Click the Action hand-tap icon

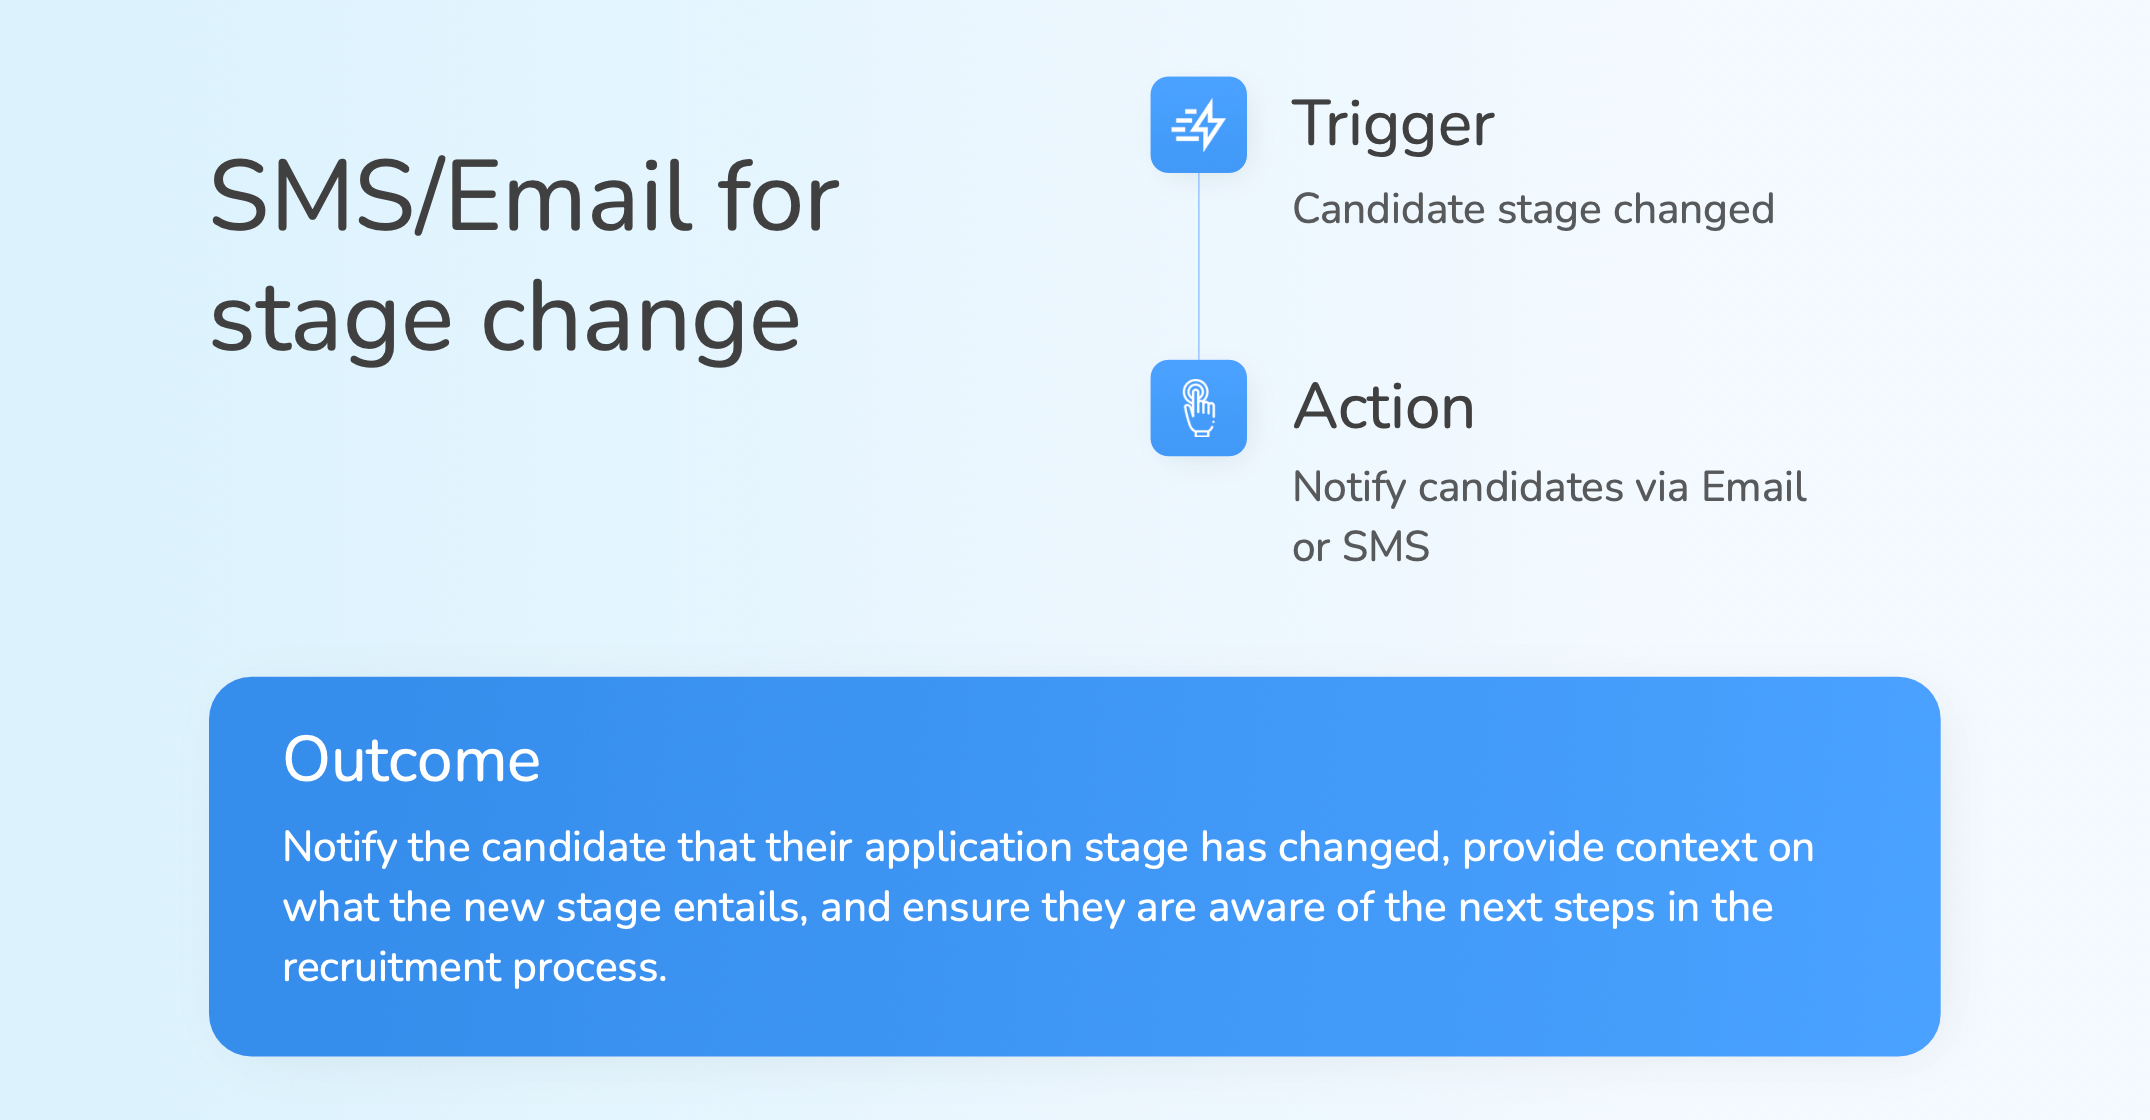[x=1198, y=408]
